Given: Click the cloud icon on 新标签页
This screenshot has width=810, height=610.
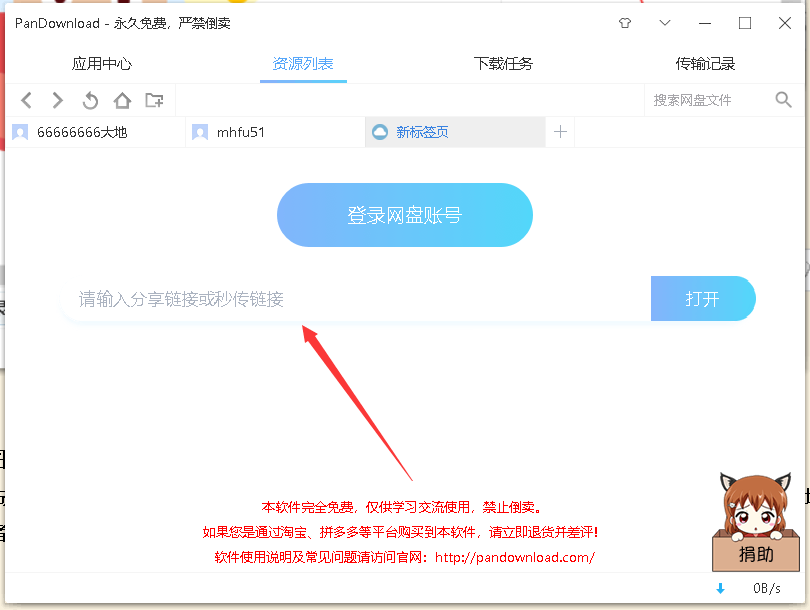Looking at the screenshot, I should 380,132.
